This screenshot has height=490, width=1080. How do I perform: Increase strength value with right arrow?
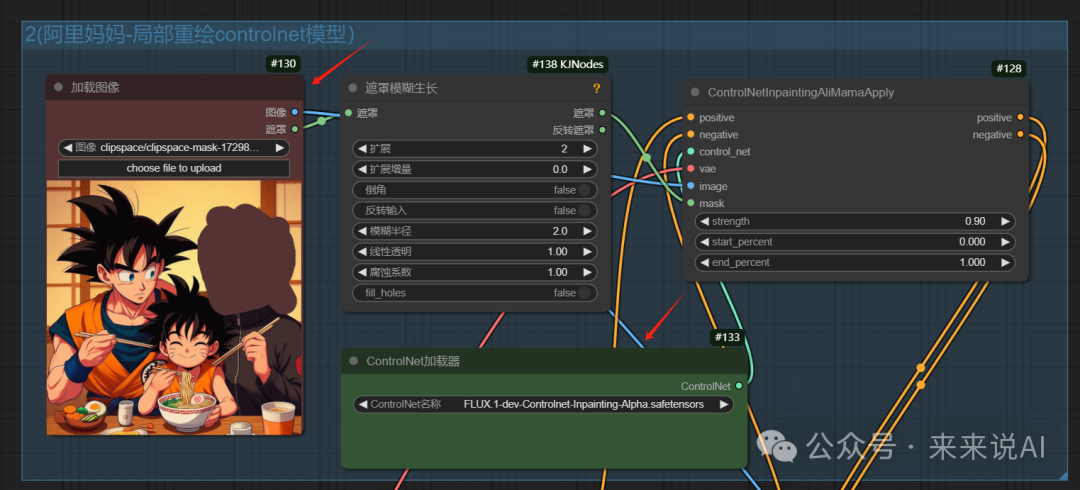1005,221
